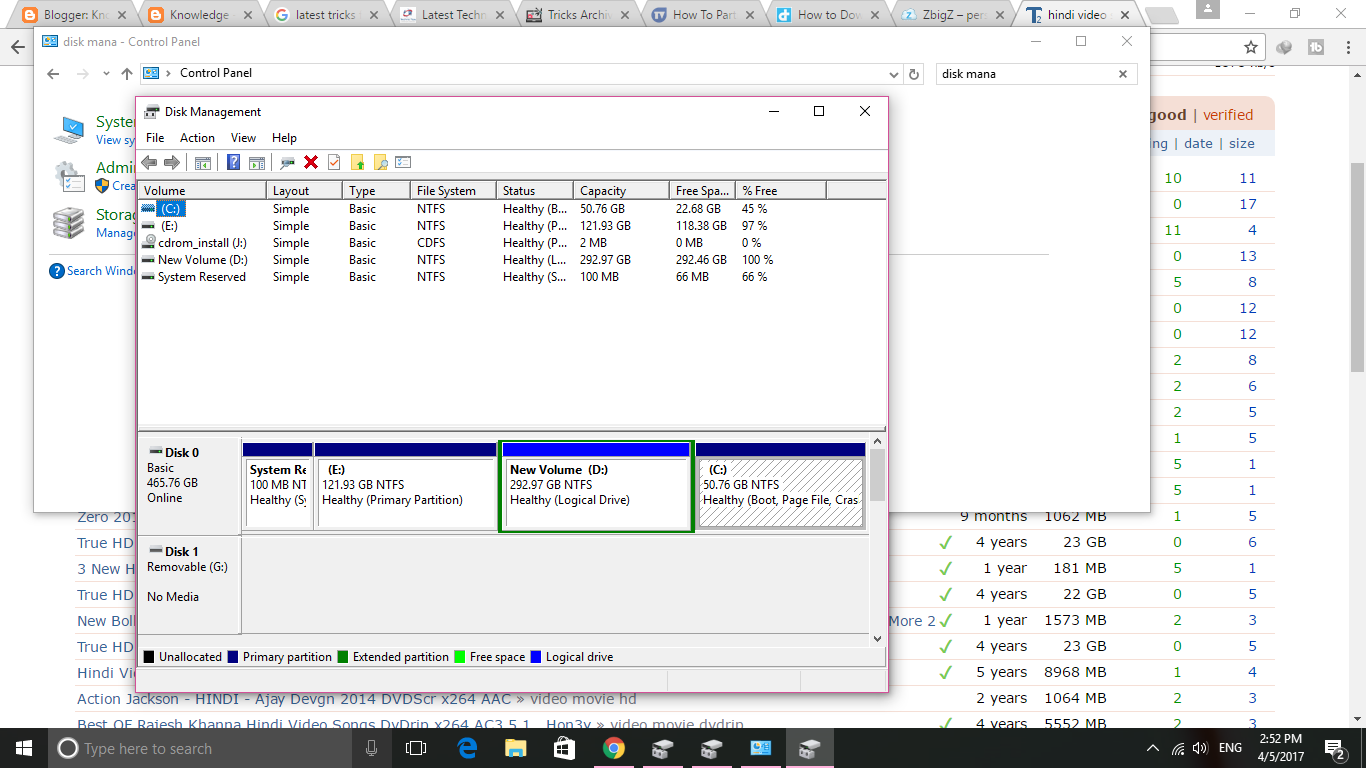Click the Back navigation arrow in Disk Management
1366x768 pixels.
[148, 162]
